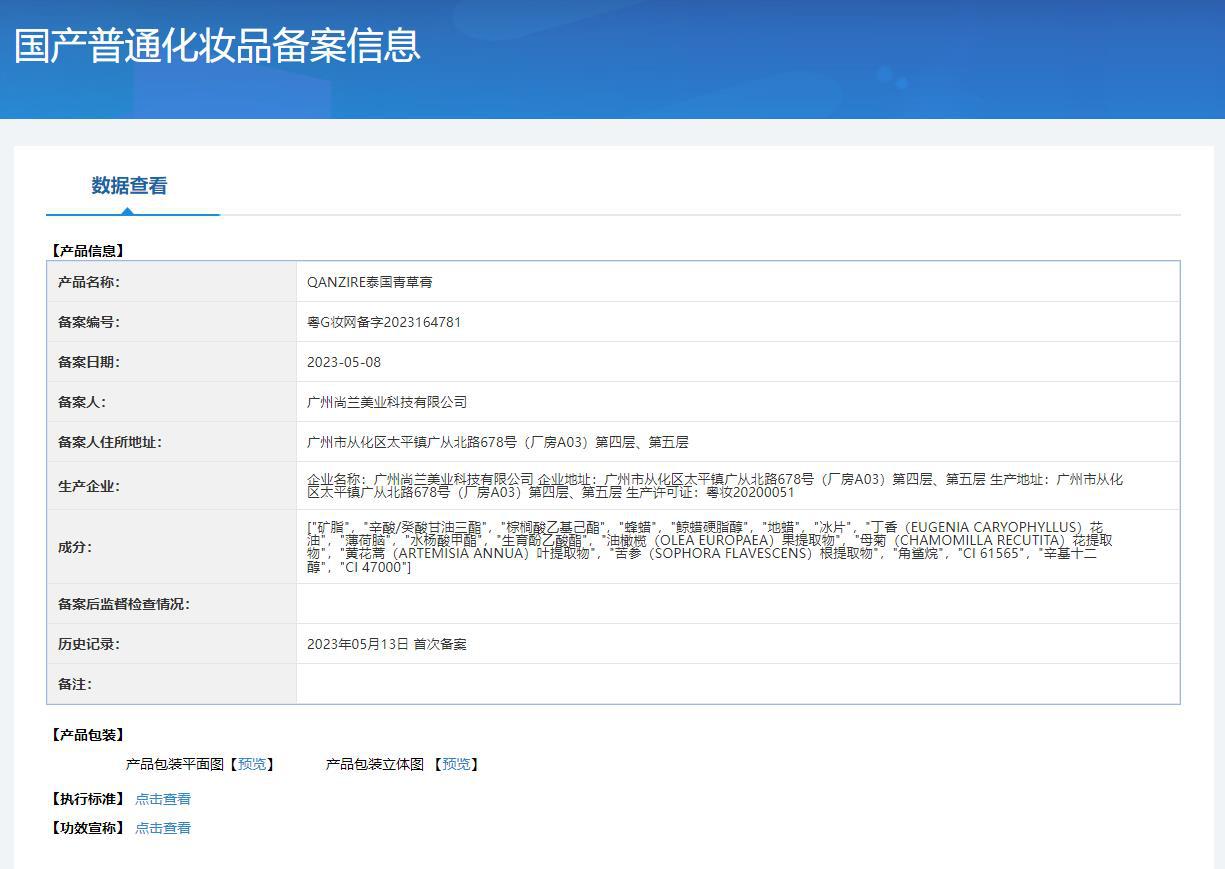Click the 备案日期 value 2023-05-08

pos(344,362)
